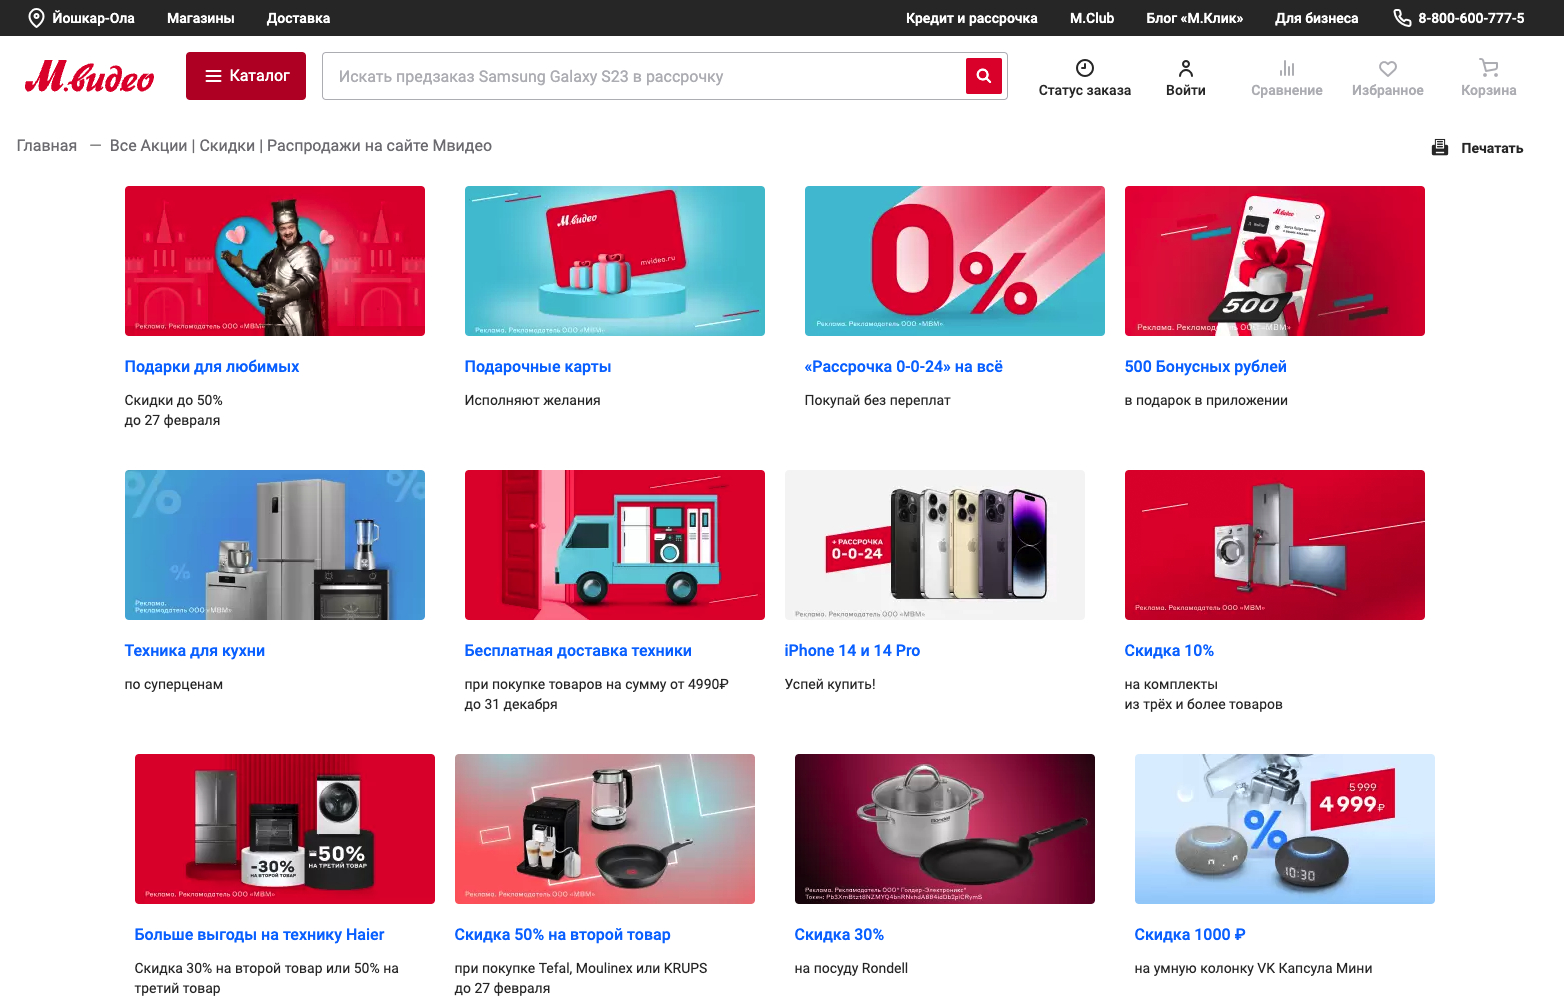The width and height of the screenshot is (1564, 1001).
Task: Open the gift card promo banner image
Action: (x=615, y=261)
